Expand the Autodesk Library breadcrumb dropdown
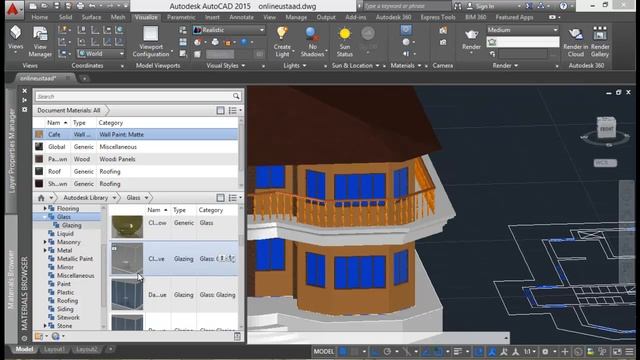This screenshot has width=640, height=360. pos(114,198)
